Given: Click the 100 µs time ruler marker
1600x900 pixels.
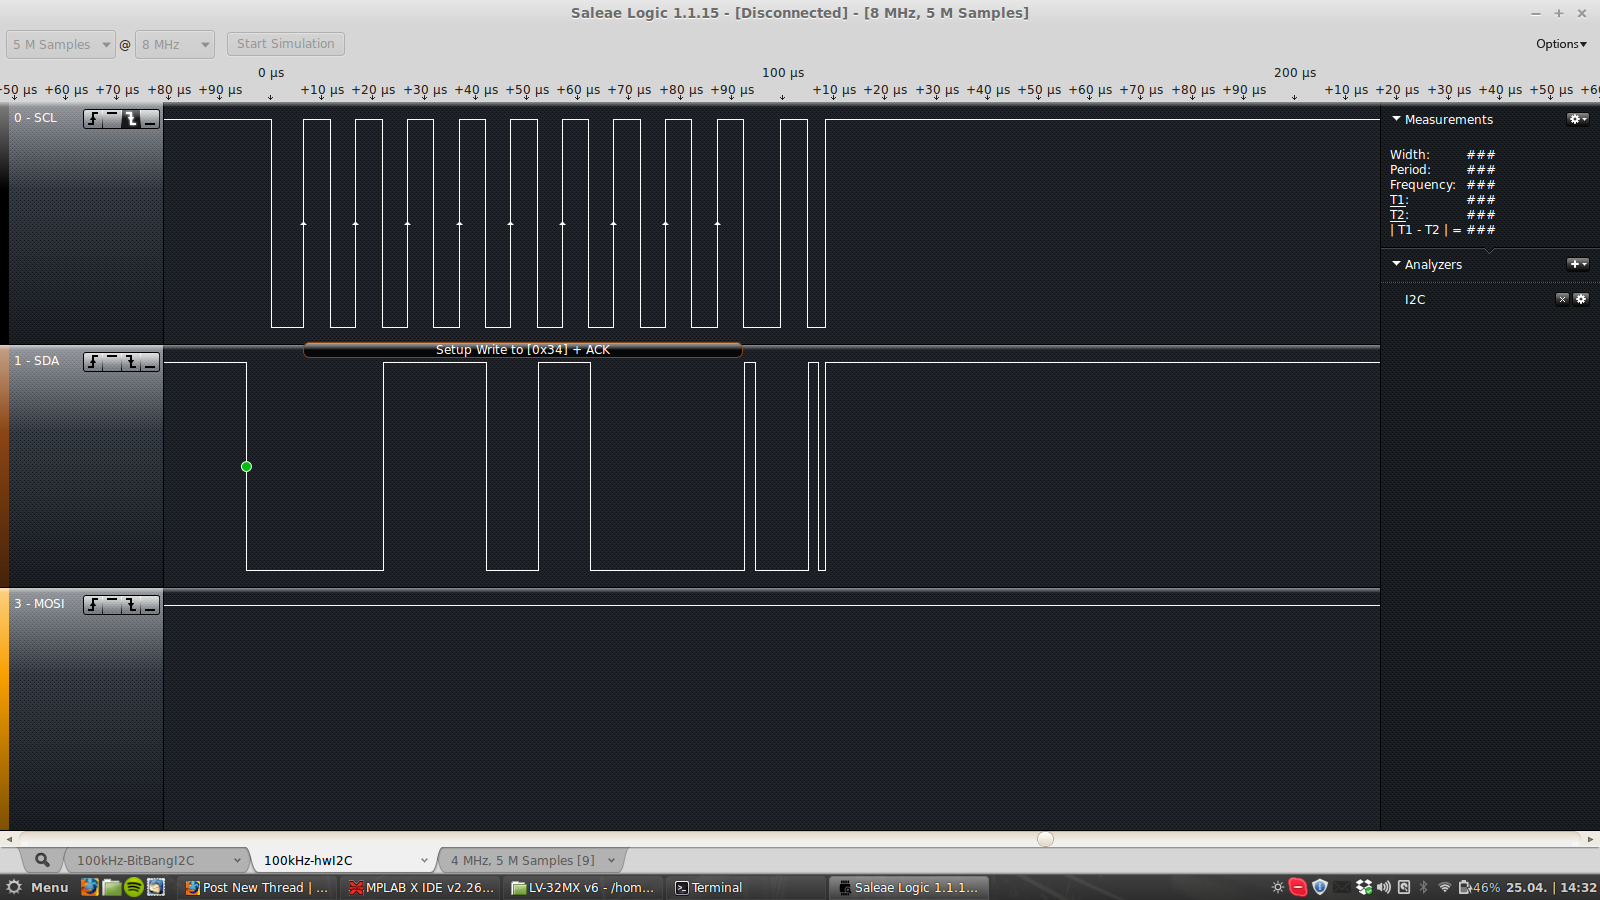Looking at the screenshot, I should [783, 73].
